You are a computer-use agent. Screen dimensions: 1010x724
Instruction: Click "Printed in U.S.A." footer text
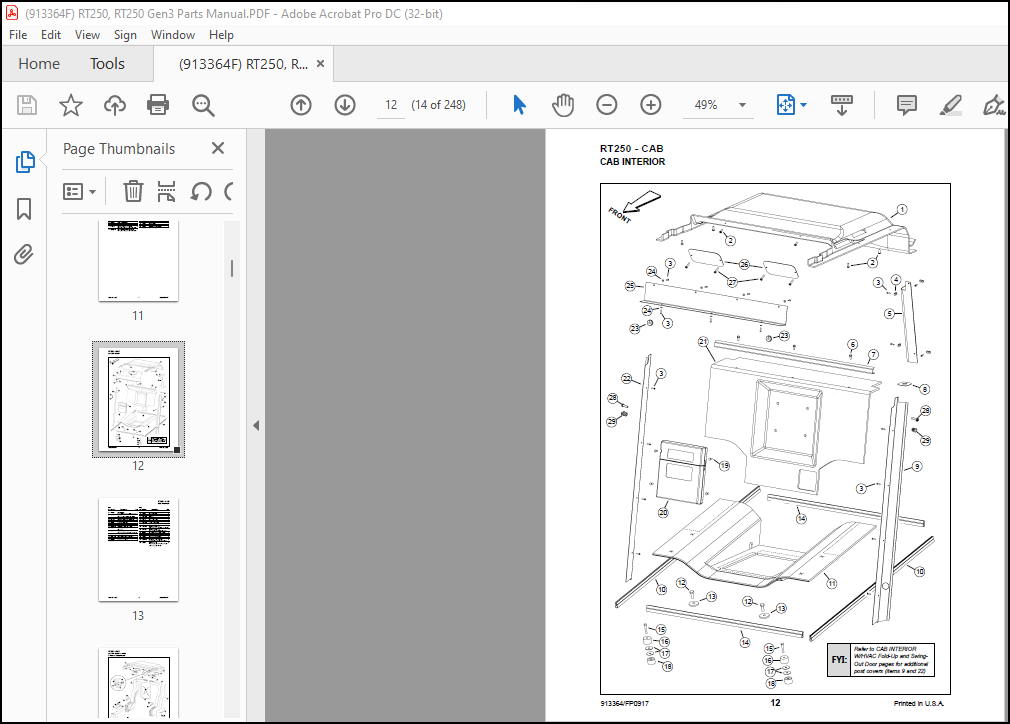919,703
